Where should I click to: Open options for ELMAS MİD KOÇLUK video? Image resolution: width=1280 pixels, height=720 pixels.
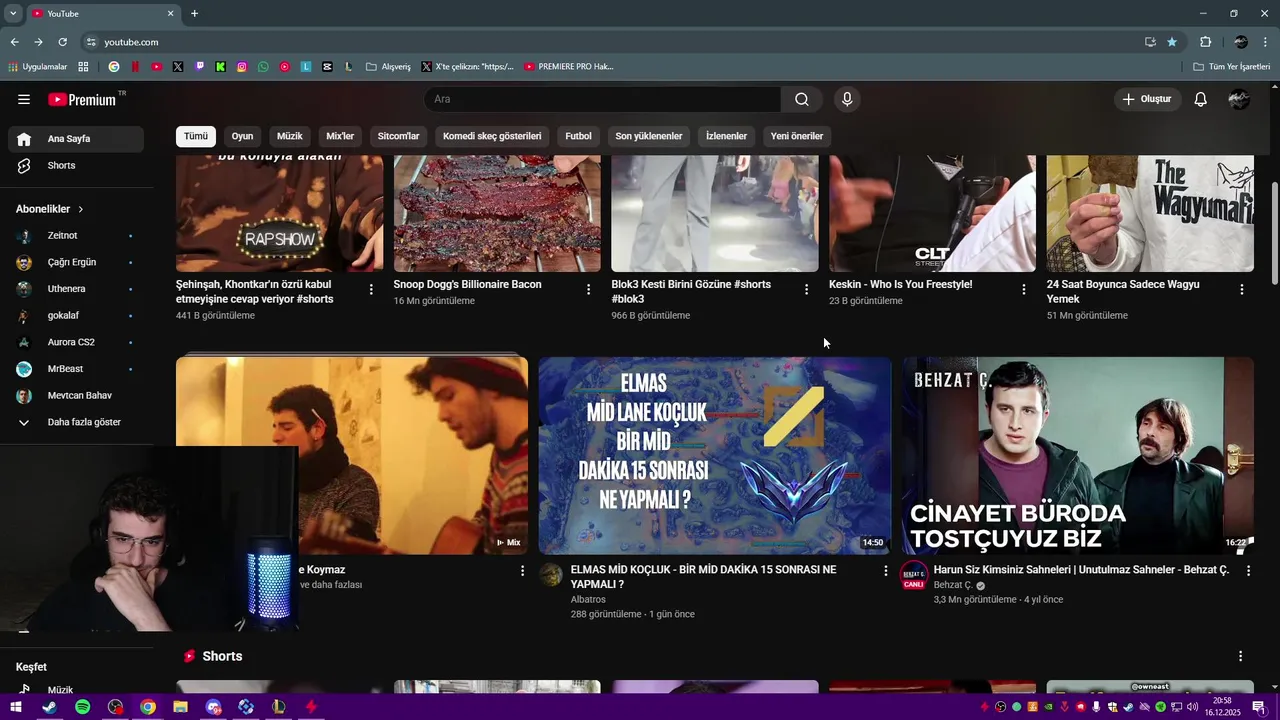coord(885,570)
